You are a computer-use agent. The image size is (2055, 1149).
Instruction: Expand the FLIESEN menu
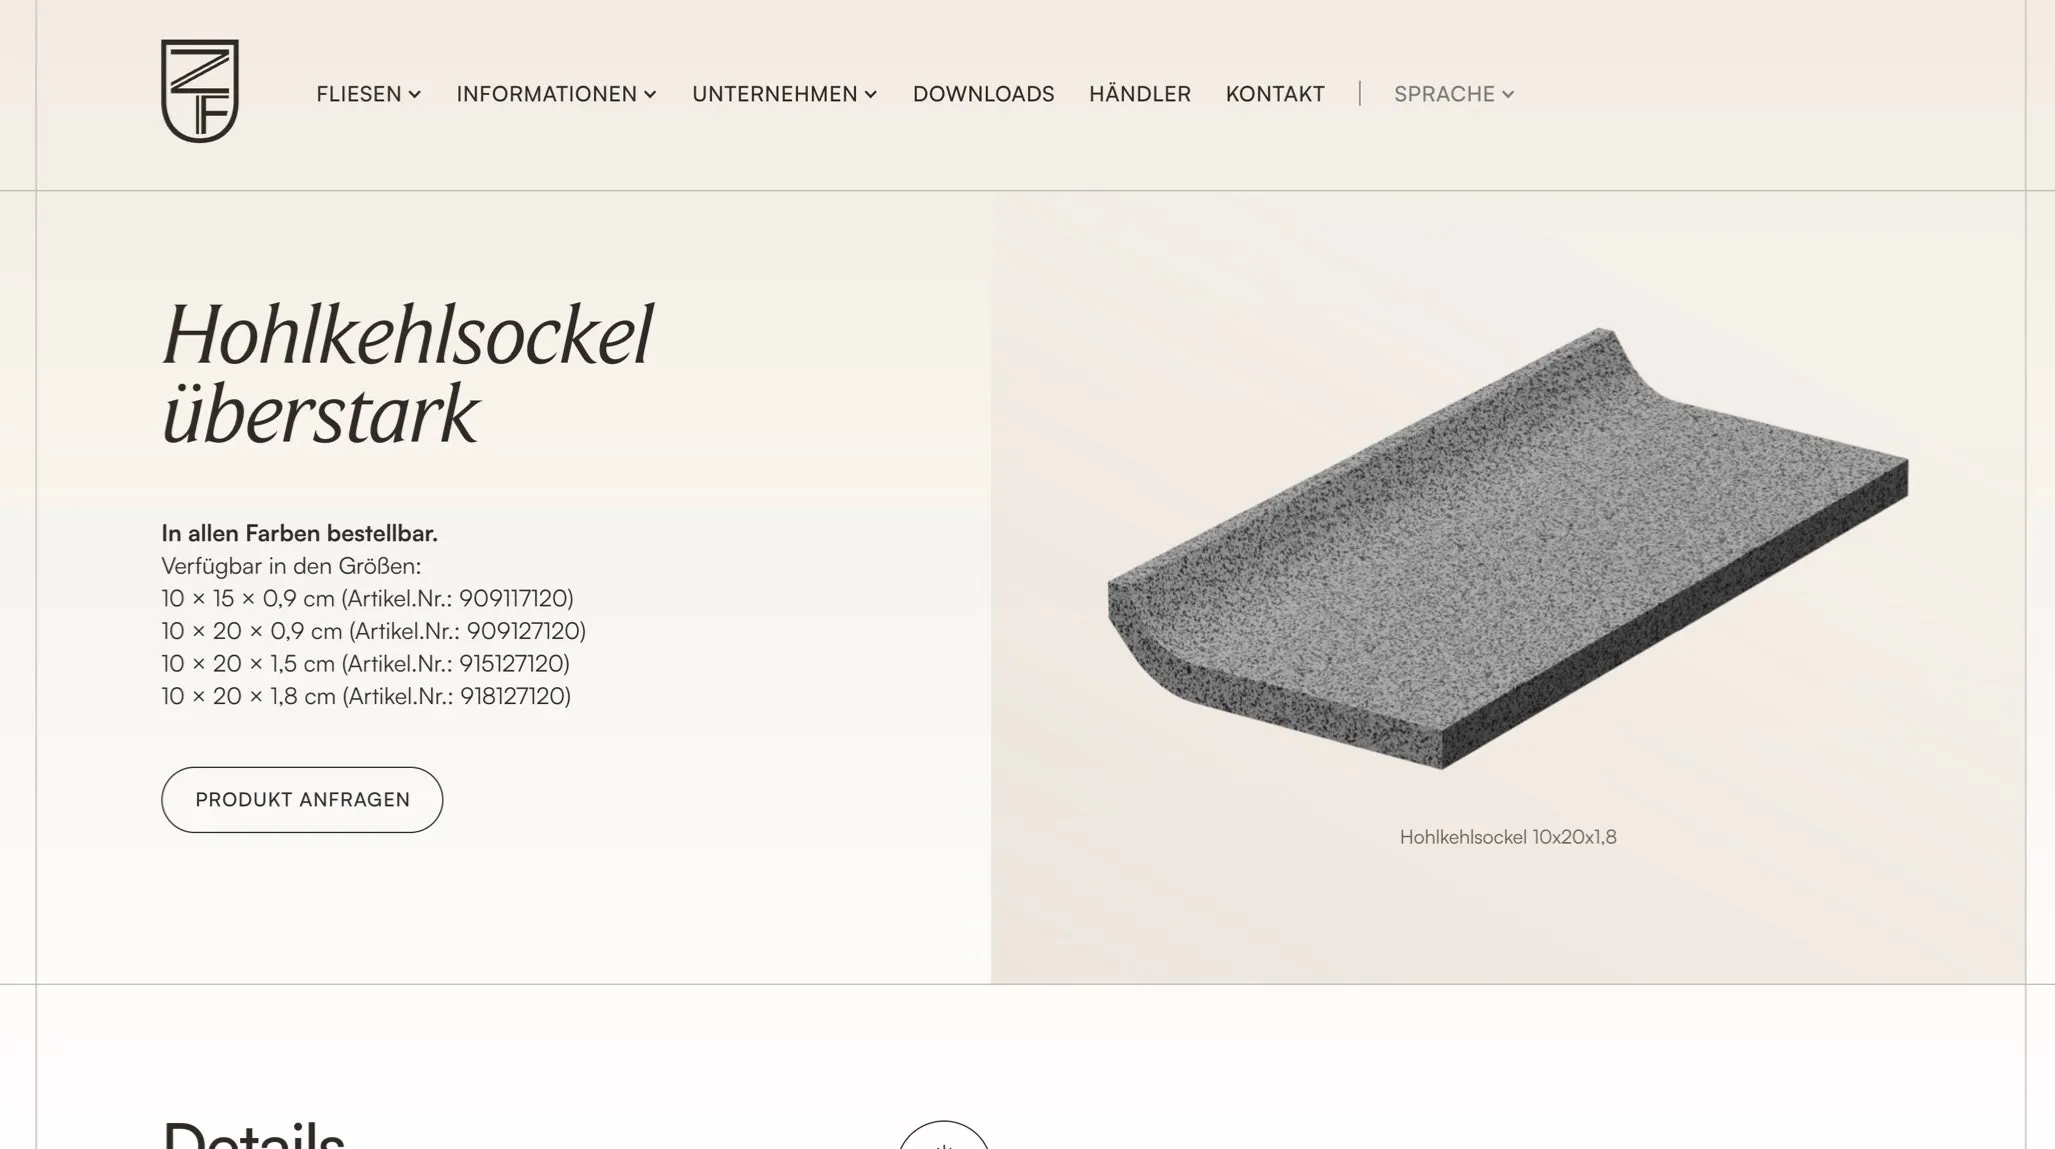coord(369,94)
